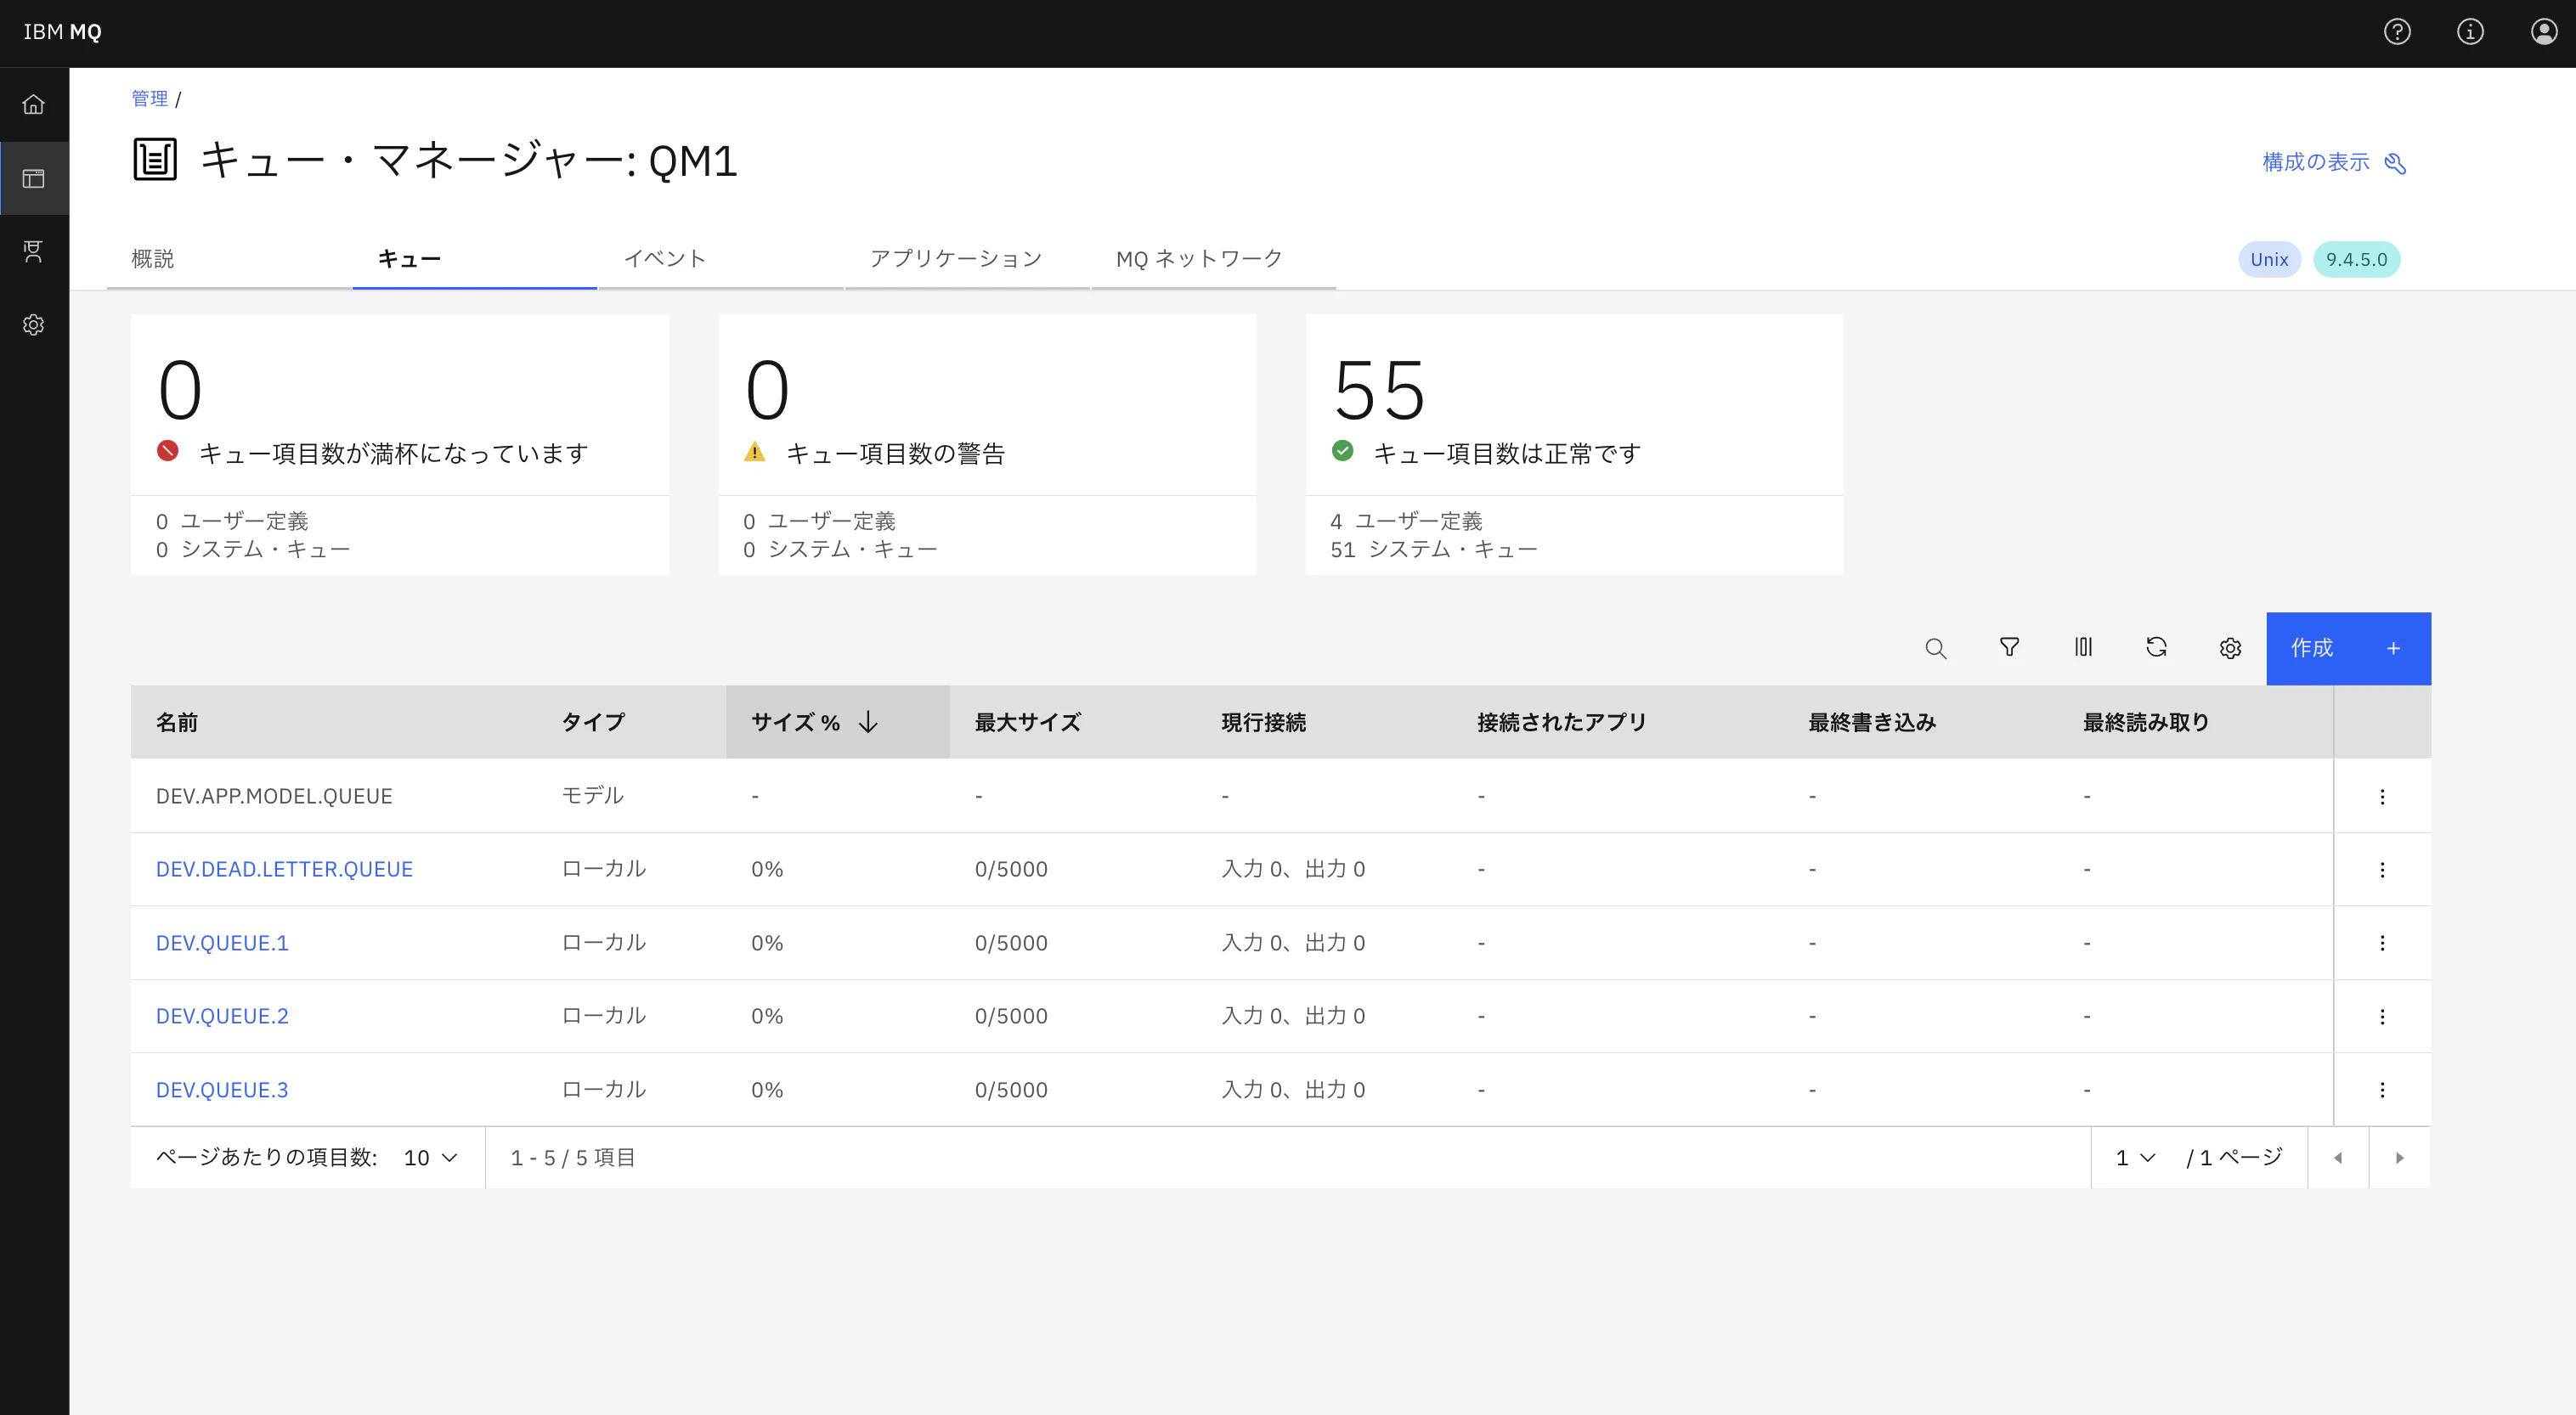
Task: Open the MQ ネットワーク tab
Action: click(1213, 259)
